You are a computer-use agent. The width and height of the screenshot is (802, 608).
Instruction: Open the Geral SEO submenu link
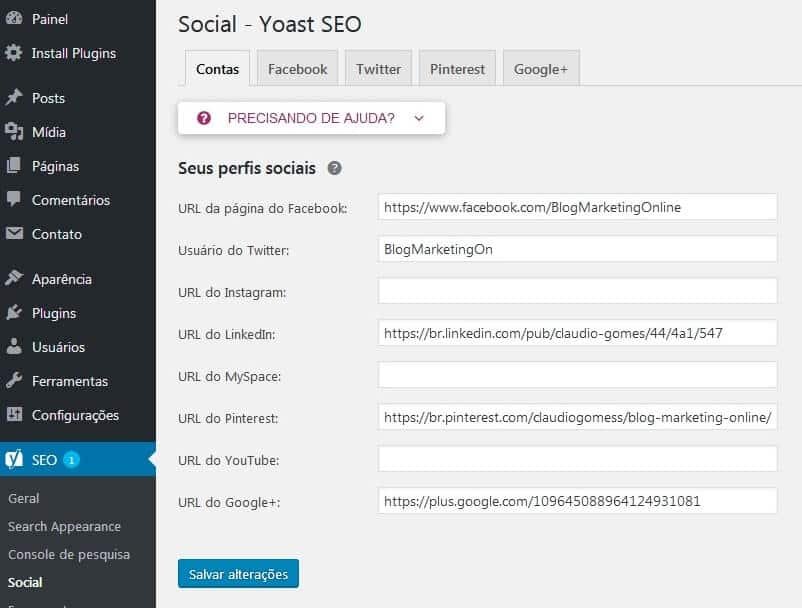tap(24, 498)
